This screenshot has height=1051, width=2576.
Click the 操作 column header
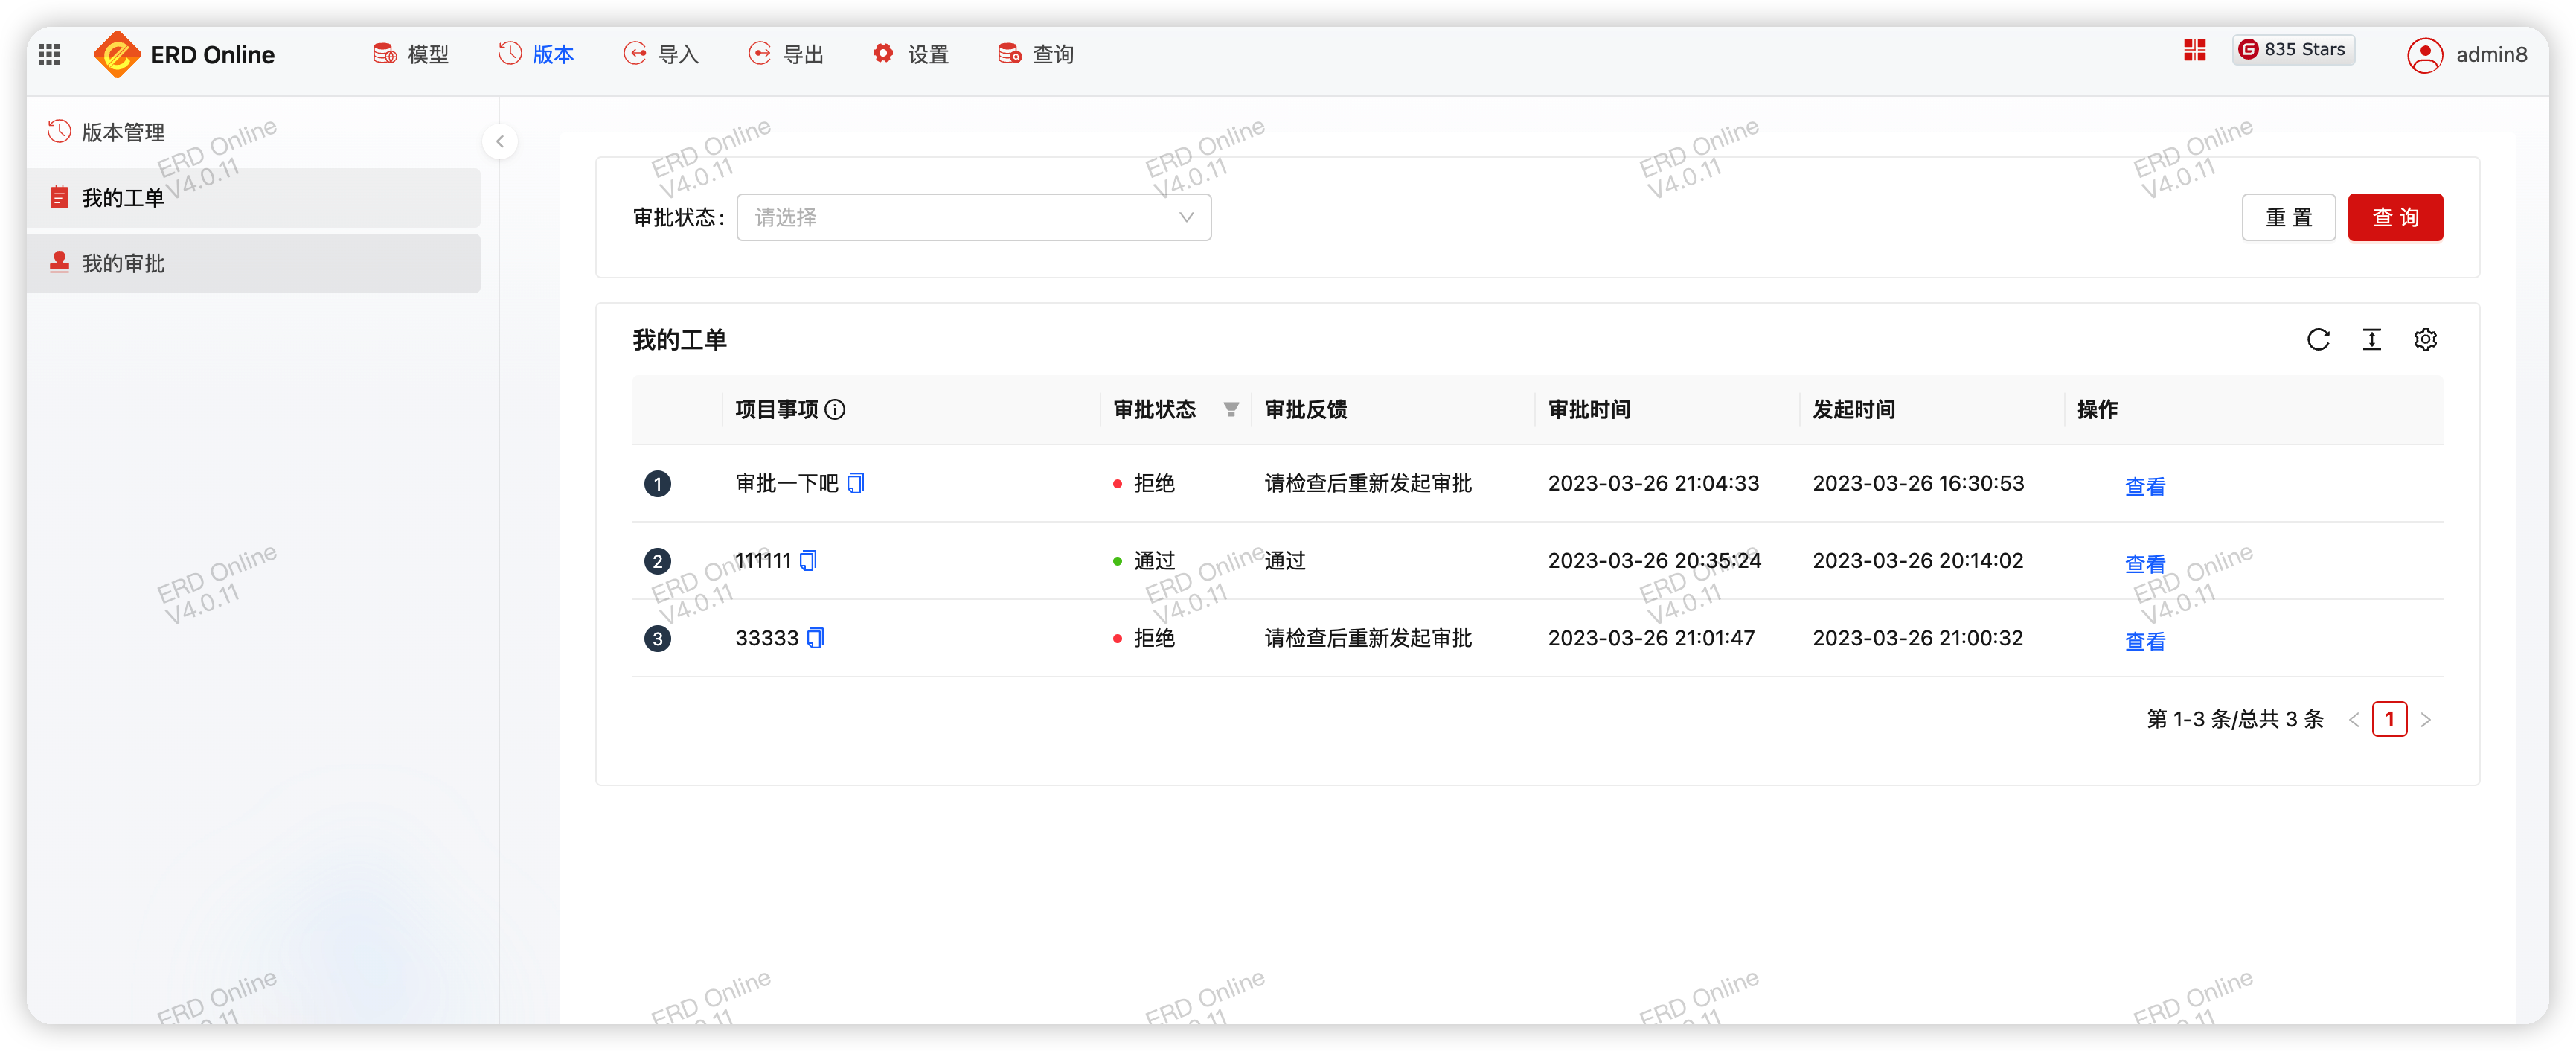(x=2097, y=410)
